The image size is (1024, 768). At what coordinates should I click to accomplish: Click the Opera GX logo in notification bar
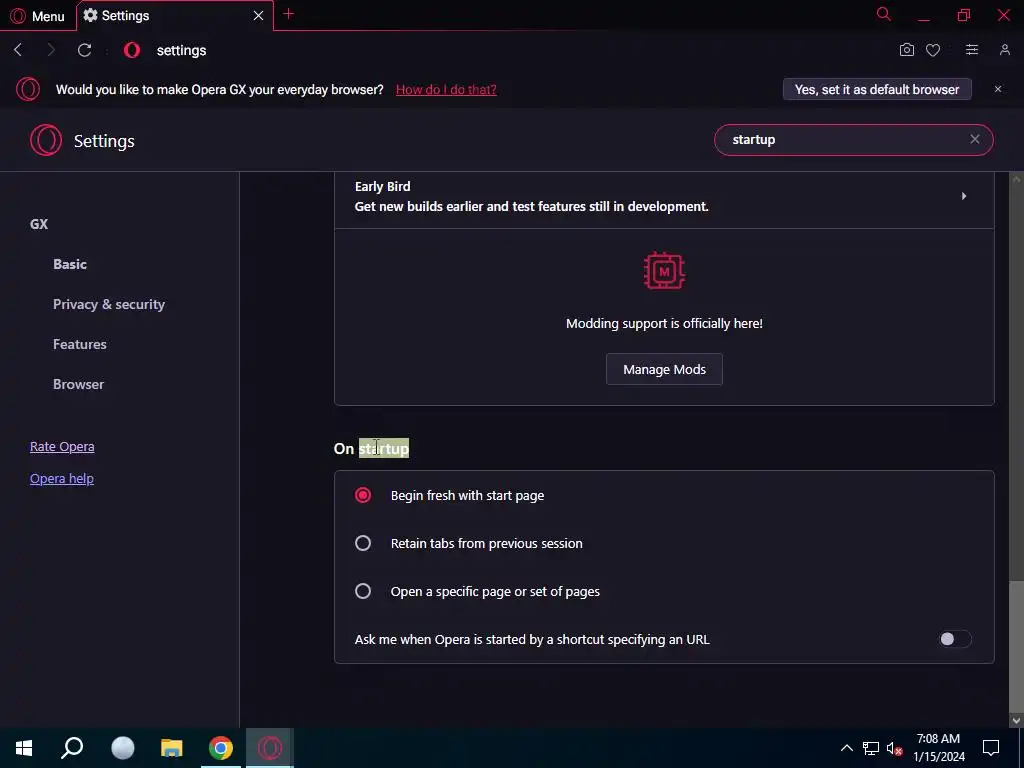(x=28, y=89)
